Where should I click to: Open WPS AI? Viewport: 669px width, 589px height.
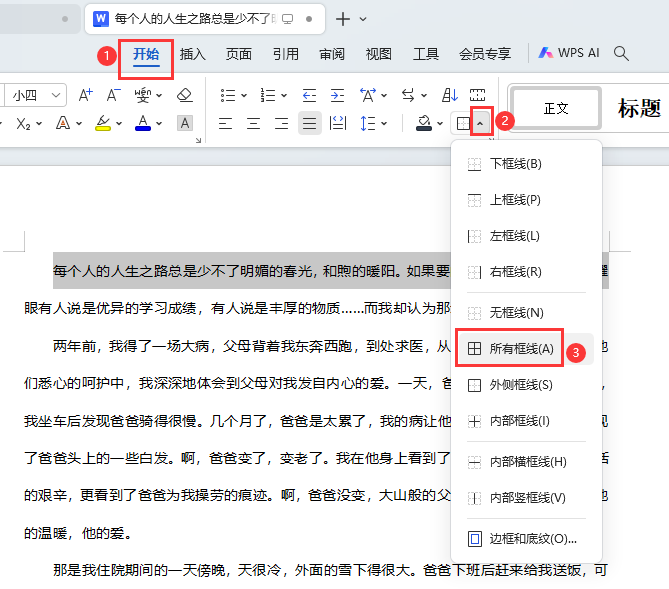point(569,53)
